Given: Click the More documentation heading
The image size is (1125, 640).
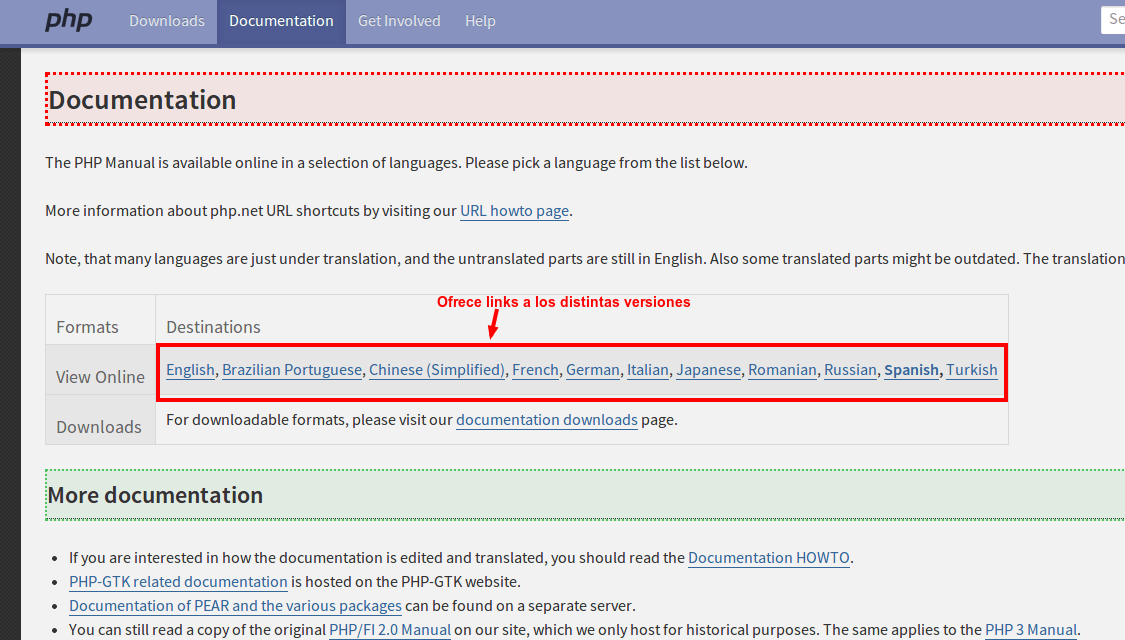Looking at the screenshot, I should point(155,495).
